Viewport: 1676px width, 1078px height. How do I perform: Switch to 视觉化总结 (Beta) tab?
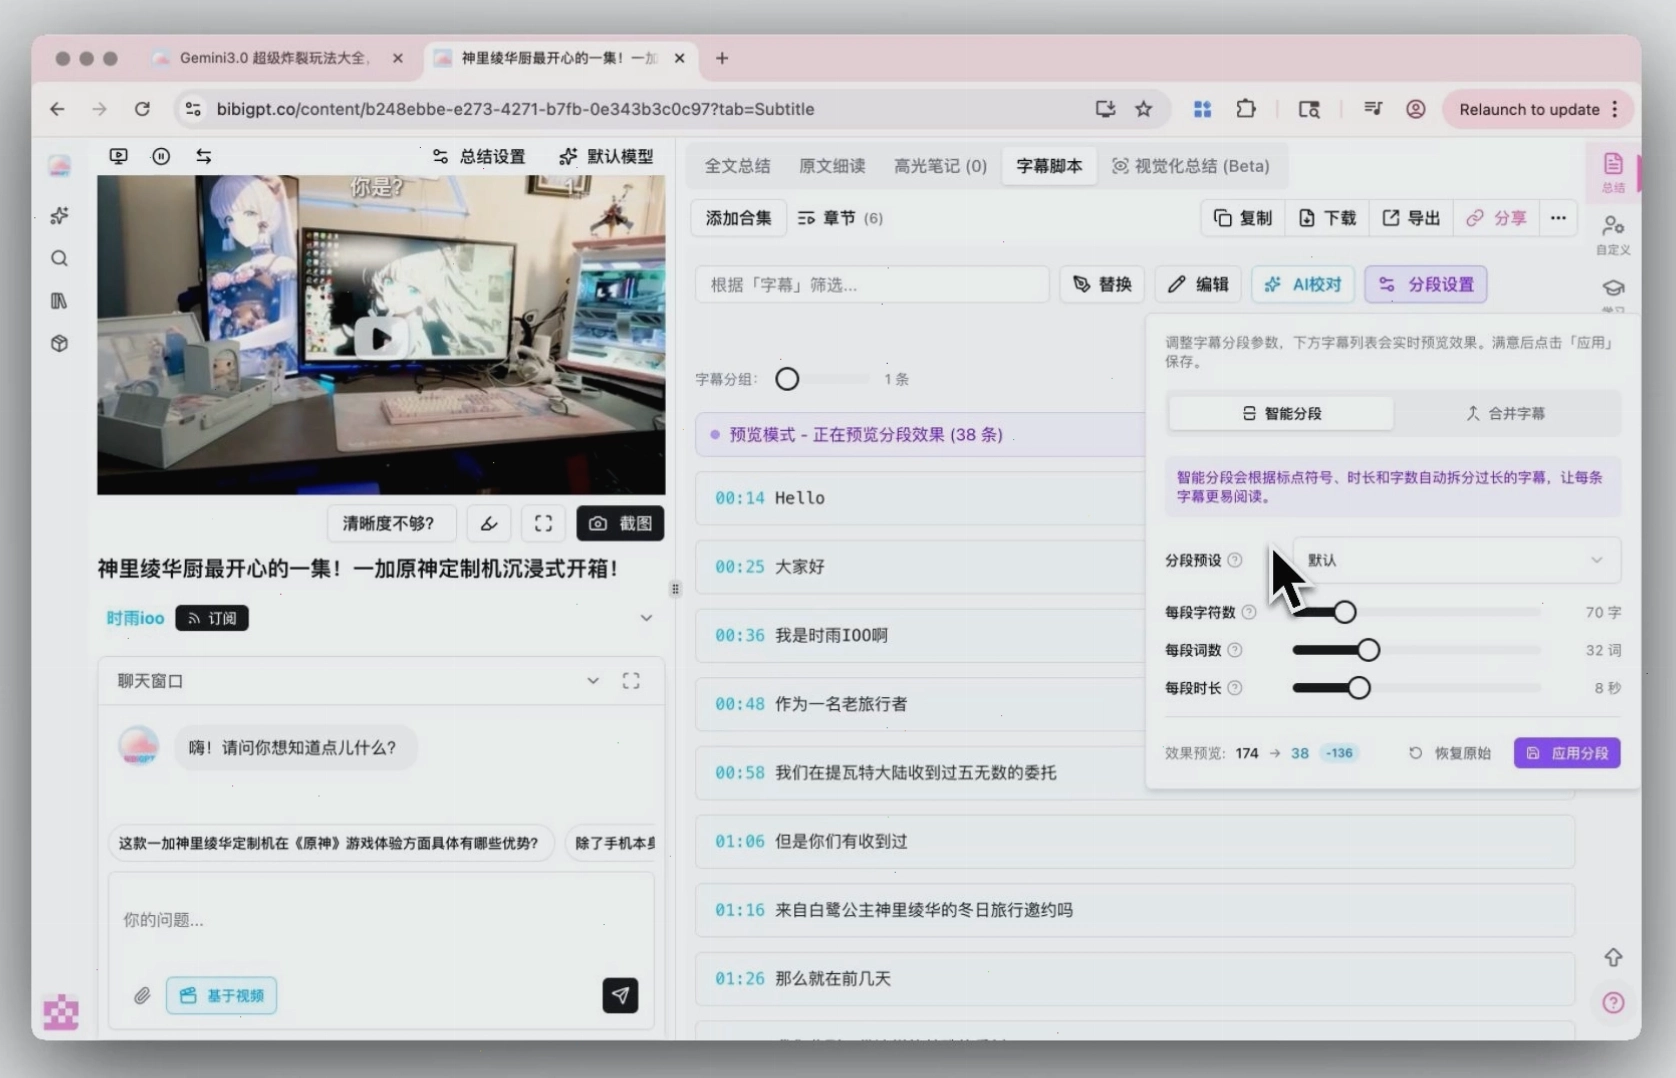click(1191, 166)
